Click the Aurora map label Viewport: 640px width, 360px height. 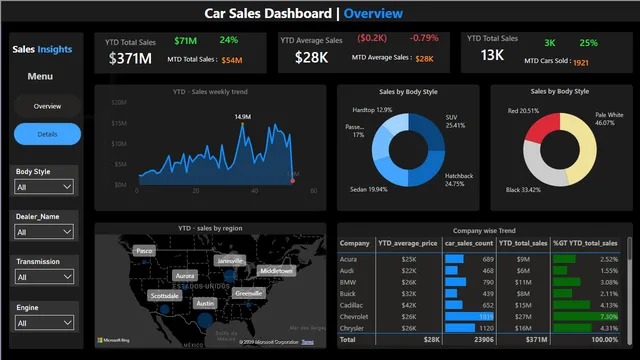pyautogui.click(x=185, y=276)
